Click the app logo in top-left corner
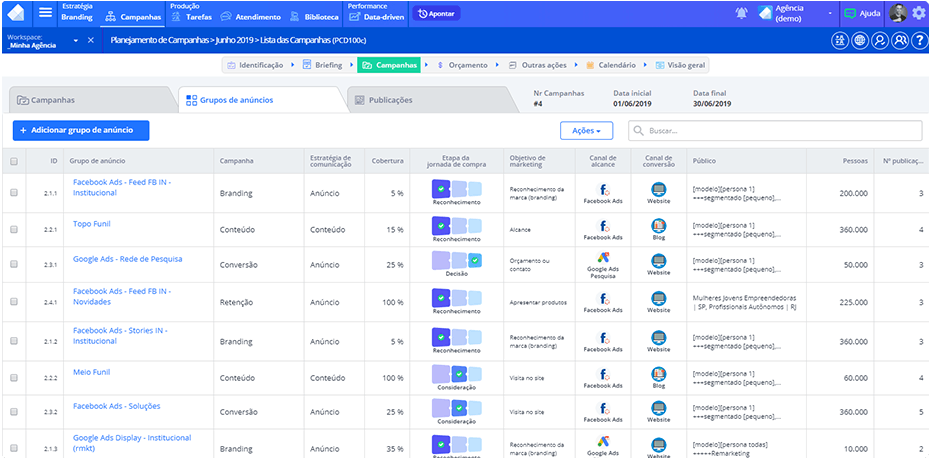This screenshot has width=930, height=459. click(x=17, y=12)
